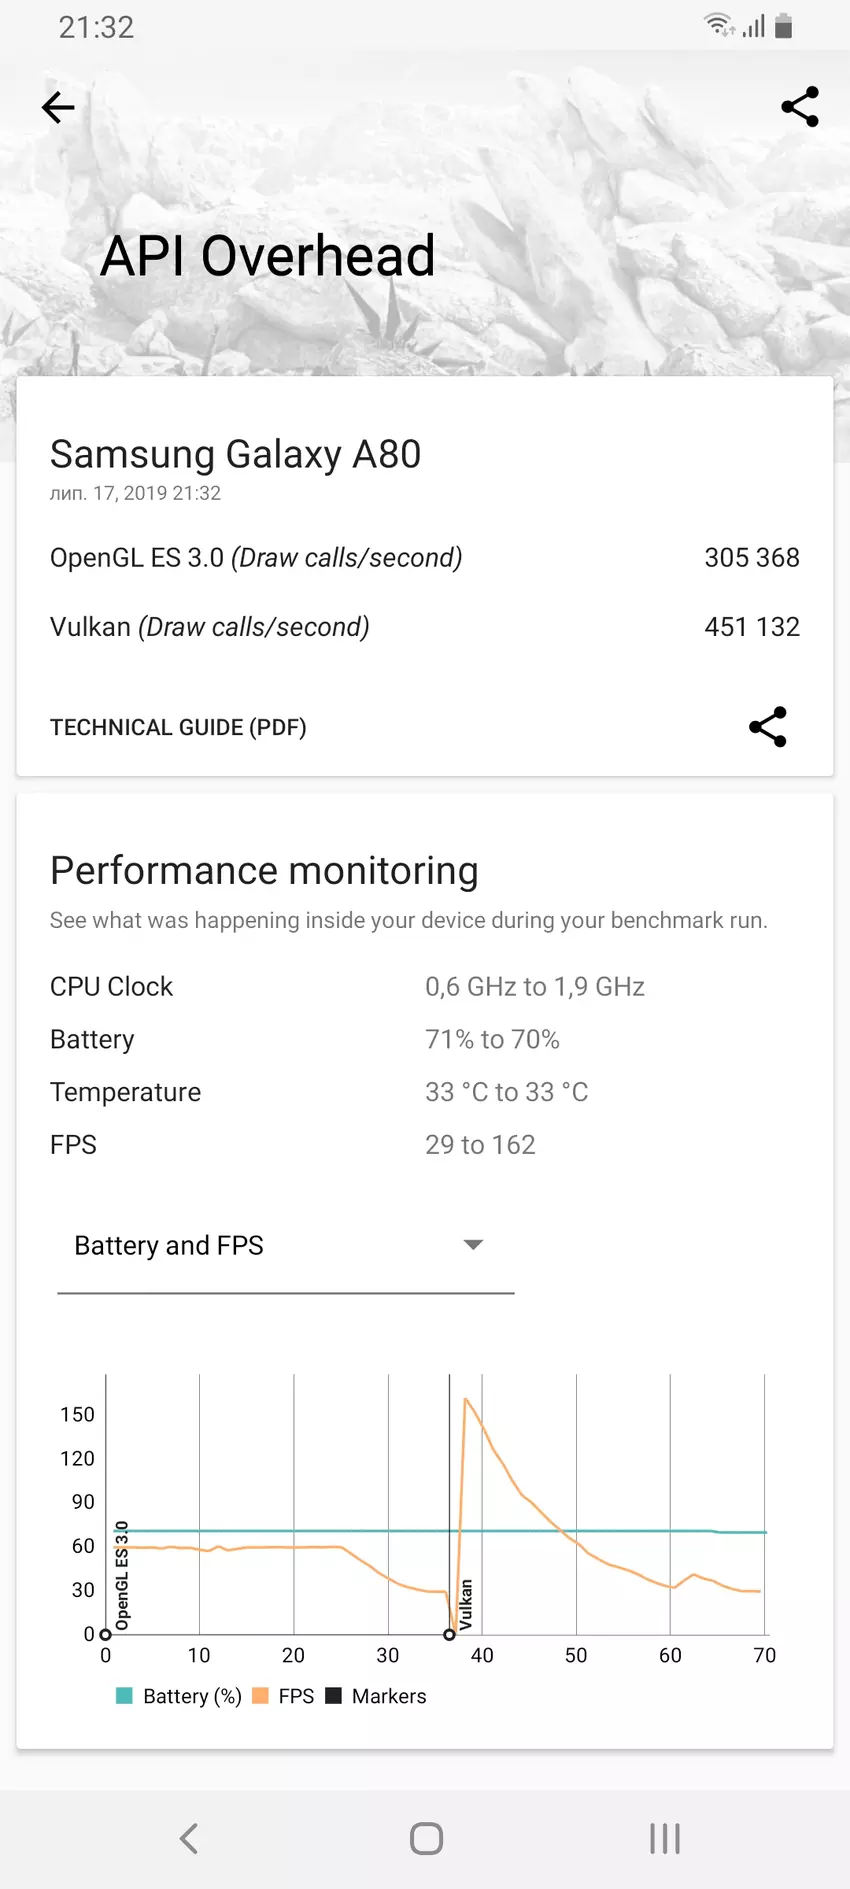Image resolution: width=850 pixels, height=1889 pixels.
Task: Tap the share icon in header
Action: (799, 107)
